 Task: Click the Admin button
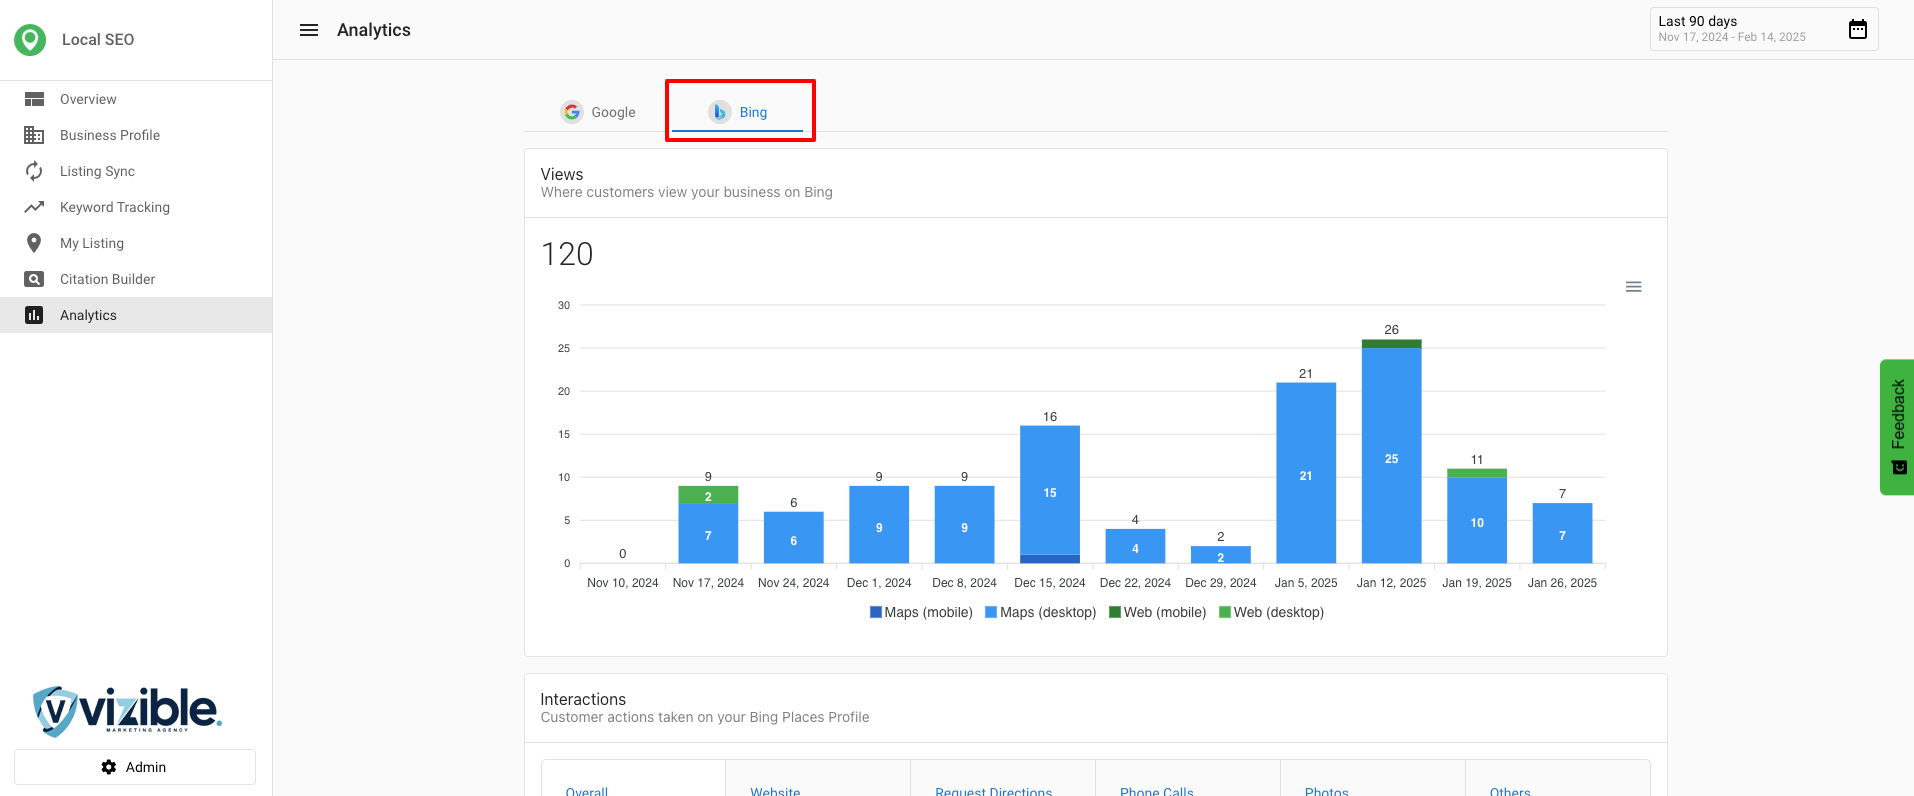coord(135,767)
